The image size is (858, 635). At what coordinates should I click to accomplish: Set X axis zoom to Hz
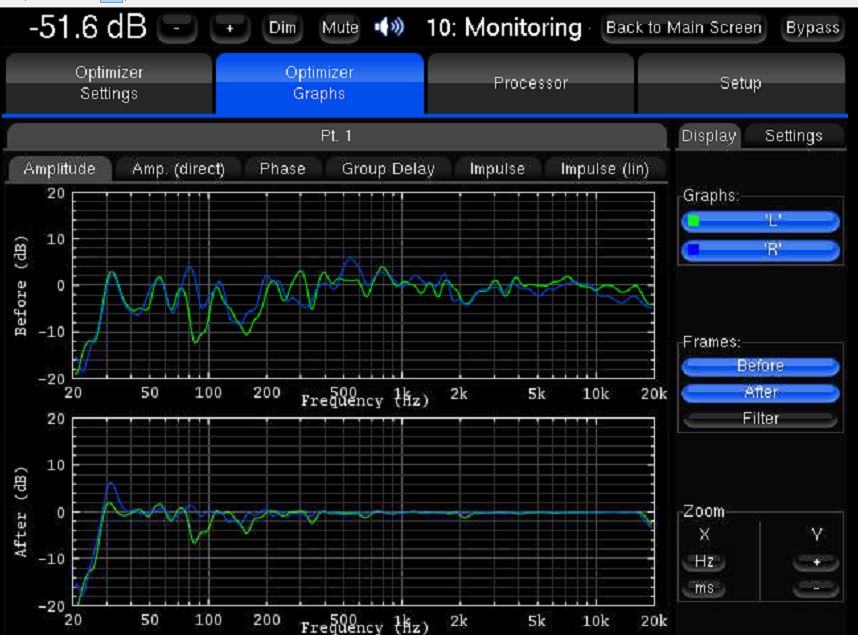[x=704, y=562]
